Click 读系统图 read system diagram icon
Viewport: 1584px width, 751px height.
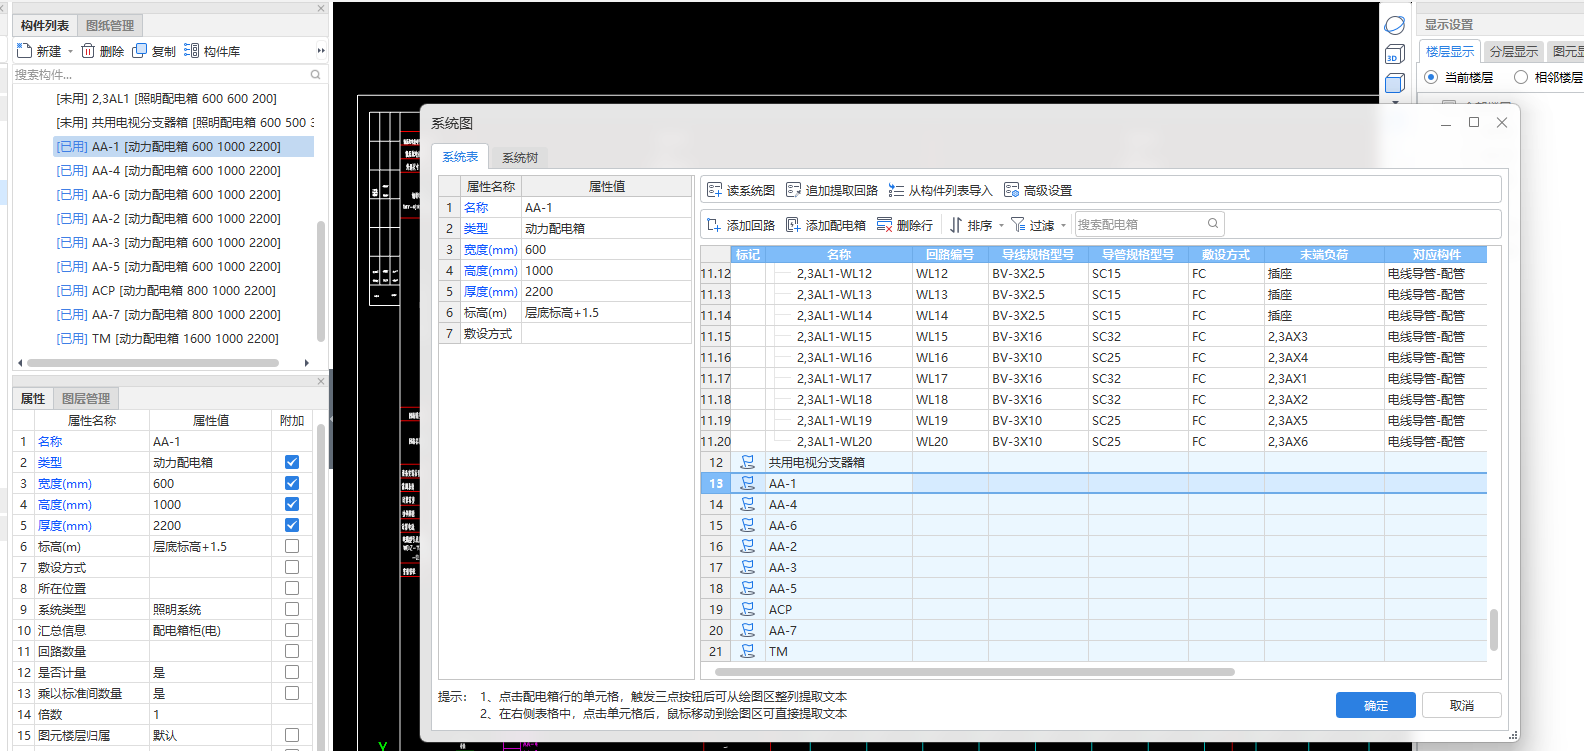pos(714,190)
